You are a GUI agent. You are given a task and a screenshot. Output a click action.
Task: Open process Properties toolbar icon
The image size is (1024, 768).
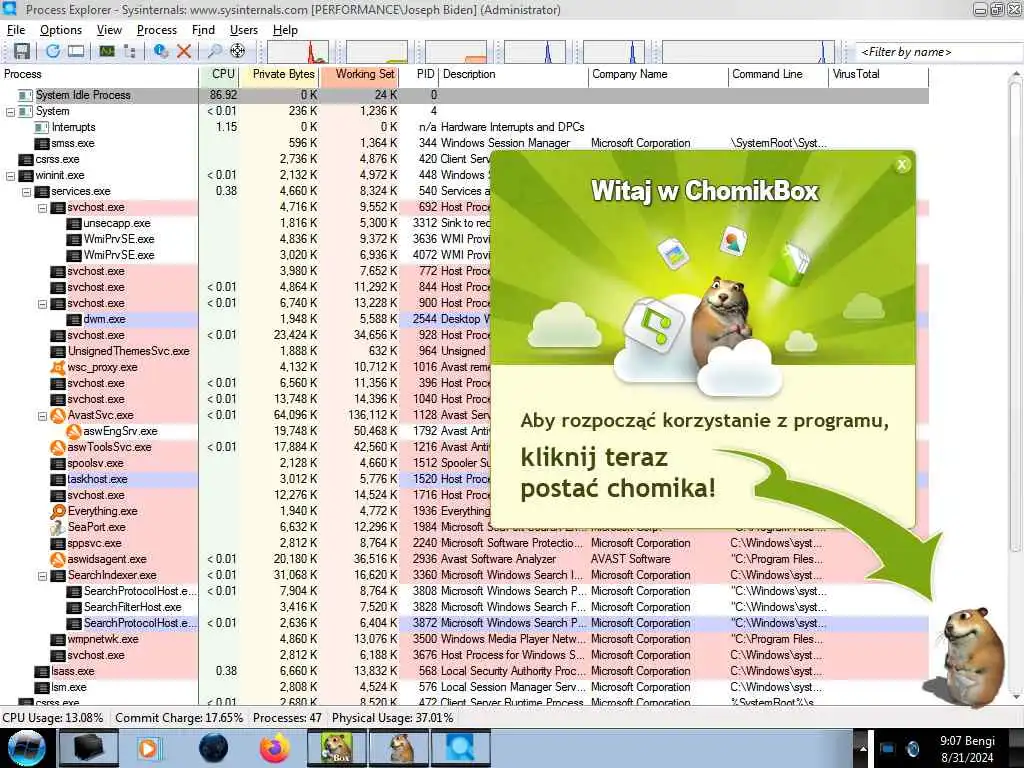[161, 51]
